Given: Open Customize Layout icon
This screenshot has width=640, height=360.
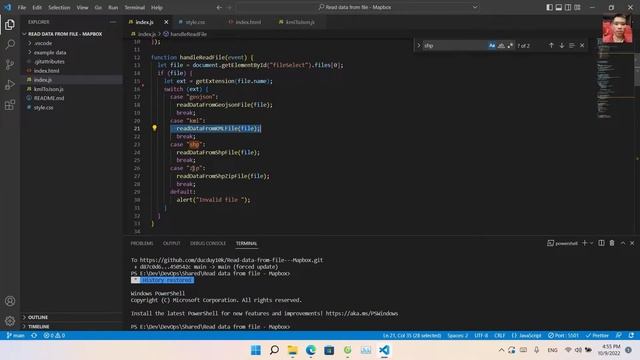Looking at the screenshot, I should tap(577, 7).
